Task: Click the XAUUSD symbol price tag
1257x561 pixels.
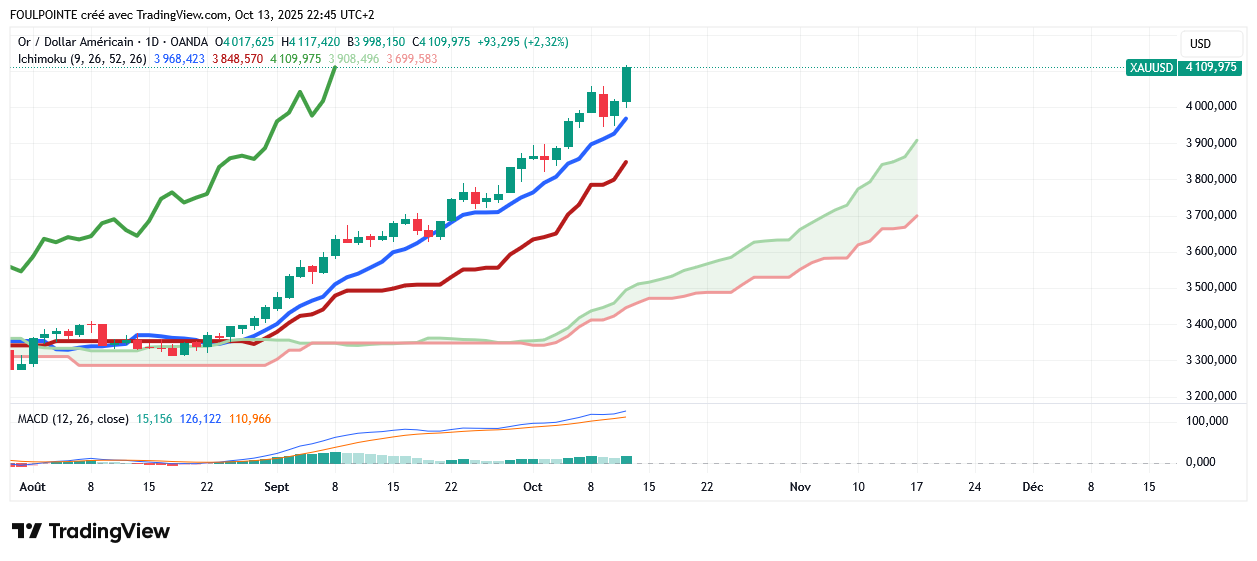Action: point(1150,68)
